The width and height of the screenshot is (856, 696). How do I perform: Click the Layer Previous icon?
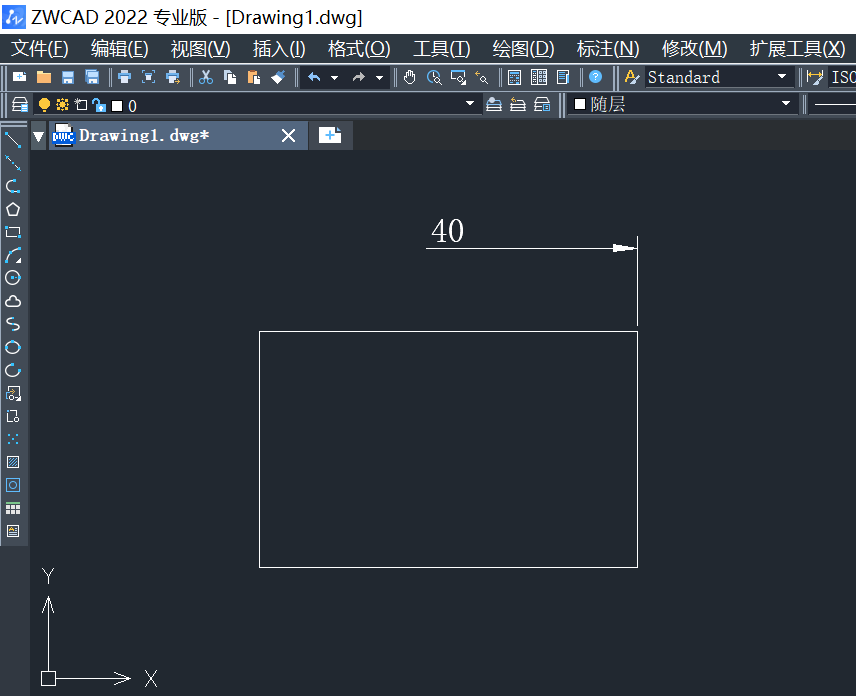[518, 104]
